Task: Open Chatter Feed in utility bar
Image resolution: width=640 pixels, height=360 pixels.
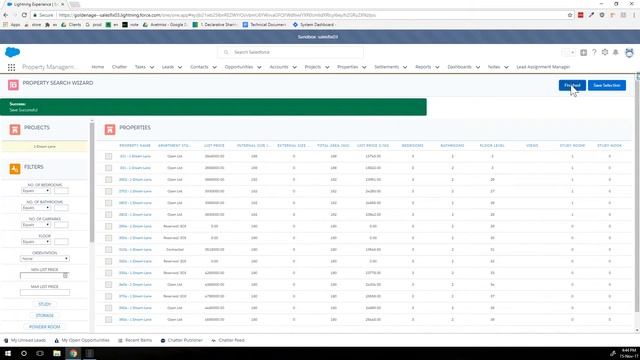Action: 227,340
